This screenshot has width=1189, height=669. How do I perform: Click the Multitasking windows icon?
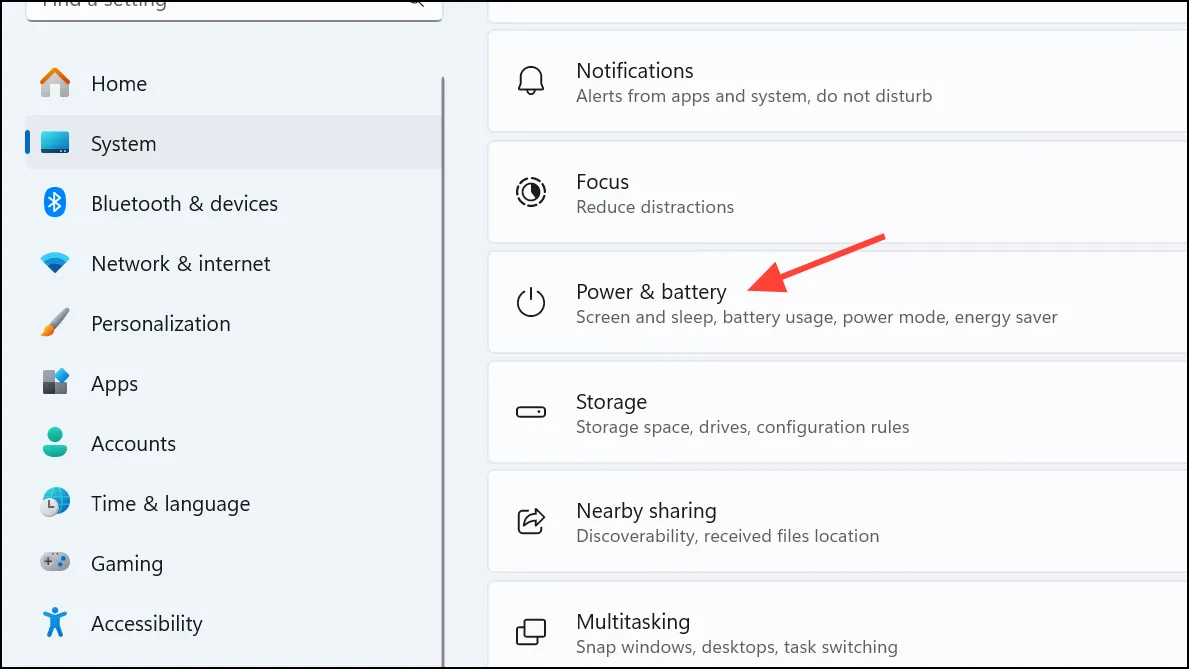pos(531,632)
